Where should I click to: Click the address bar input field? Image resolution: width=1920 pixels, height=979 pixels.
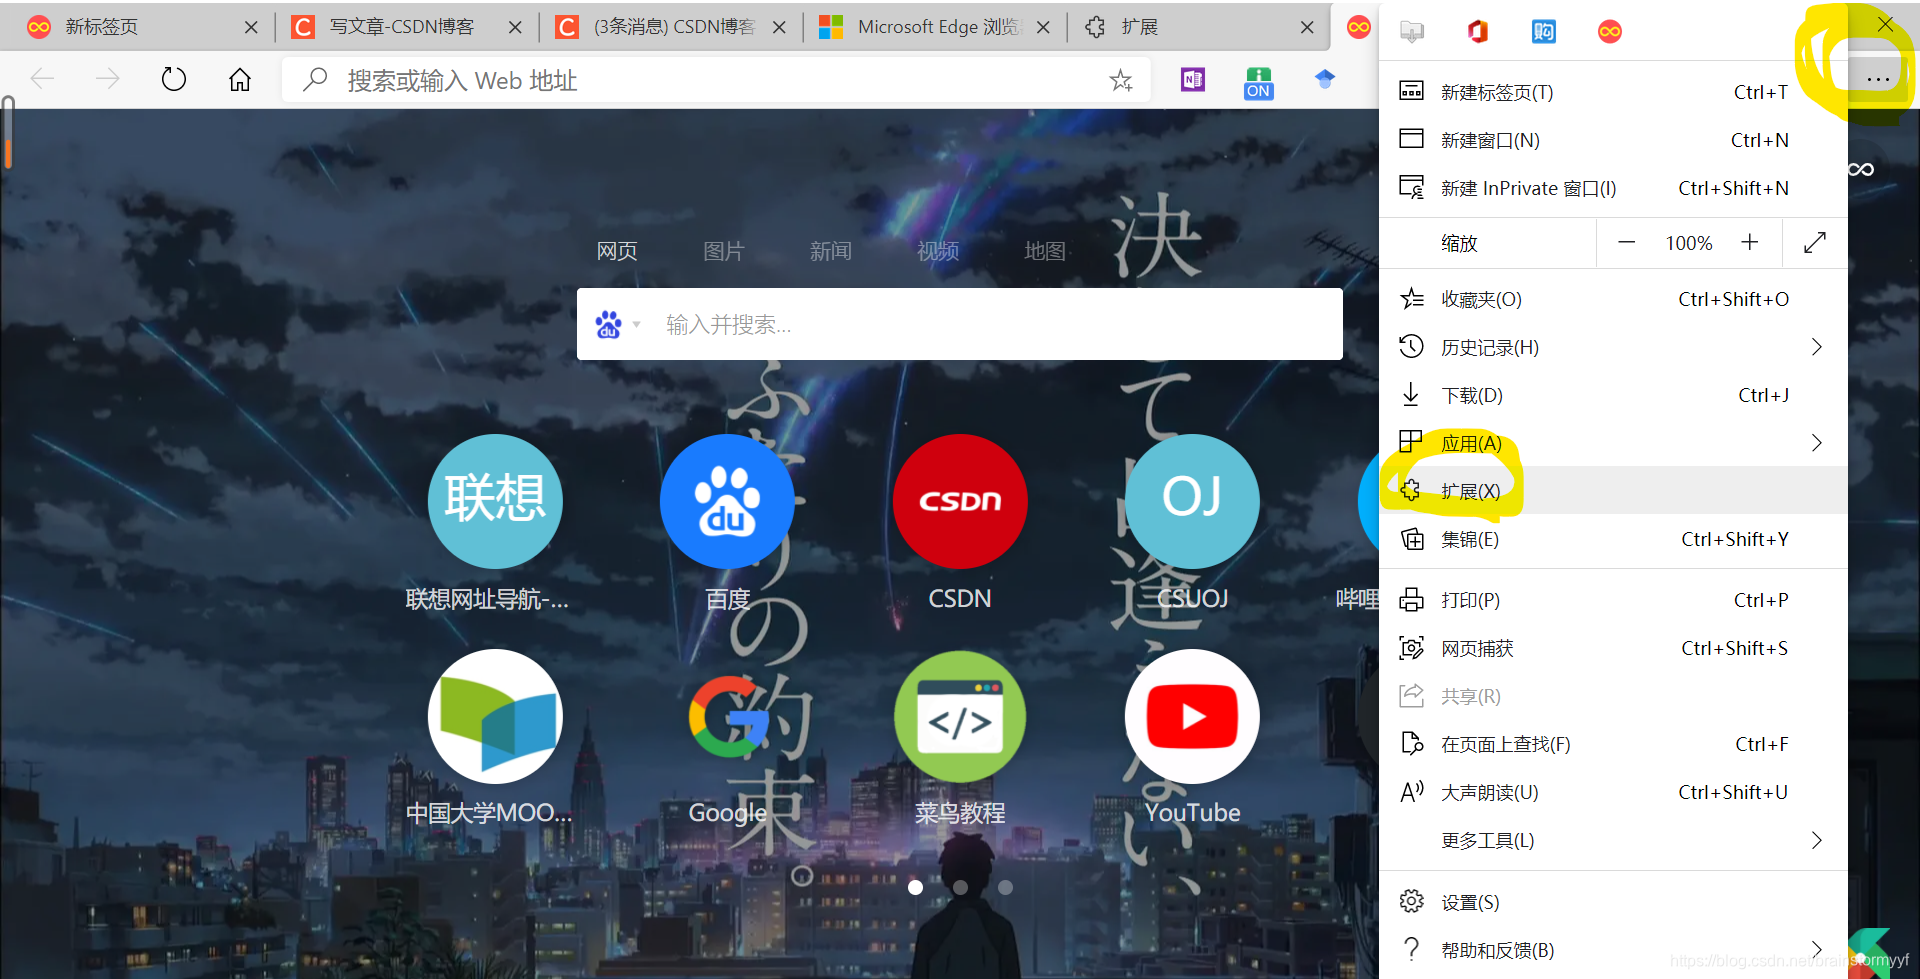coord(716,80)
